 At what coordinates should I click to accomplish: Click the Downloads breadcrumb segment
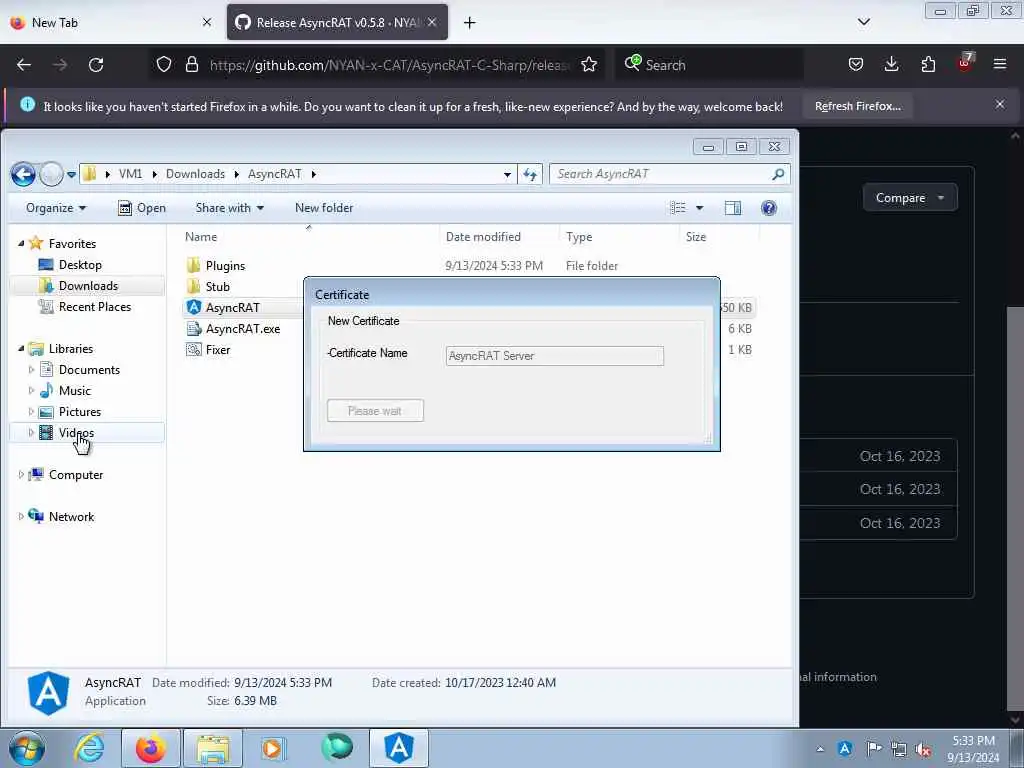(195, 174)
